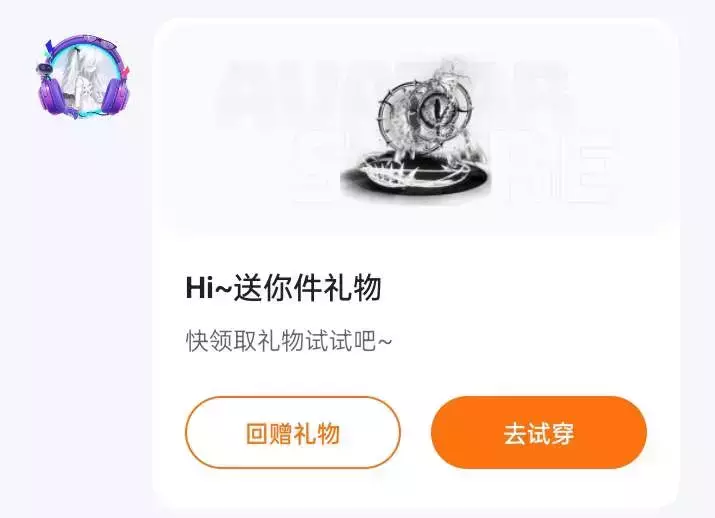The width and height of the screenshot is (715, 518).
Task: Click the 去试穿 orange button
Action: pyautogui.click(x=539, y=433)
